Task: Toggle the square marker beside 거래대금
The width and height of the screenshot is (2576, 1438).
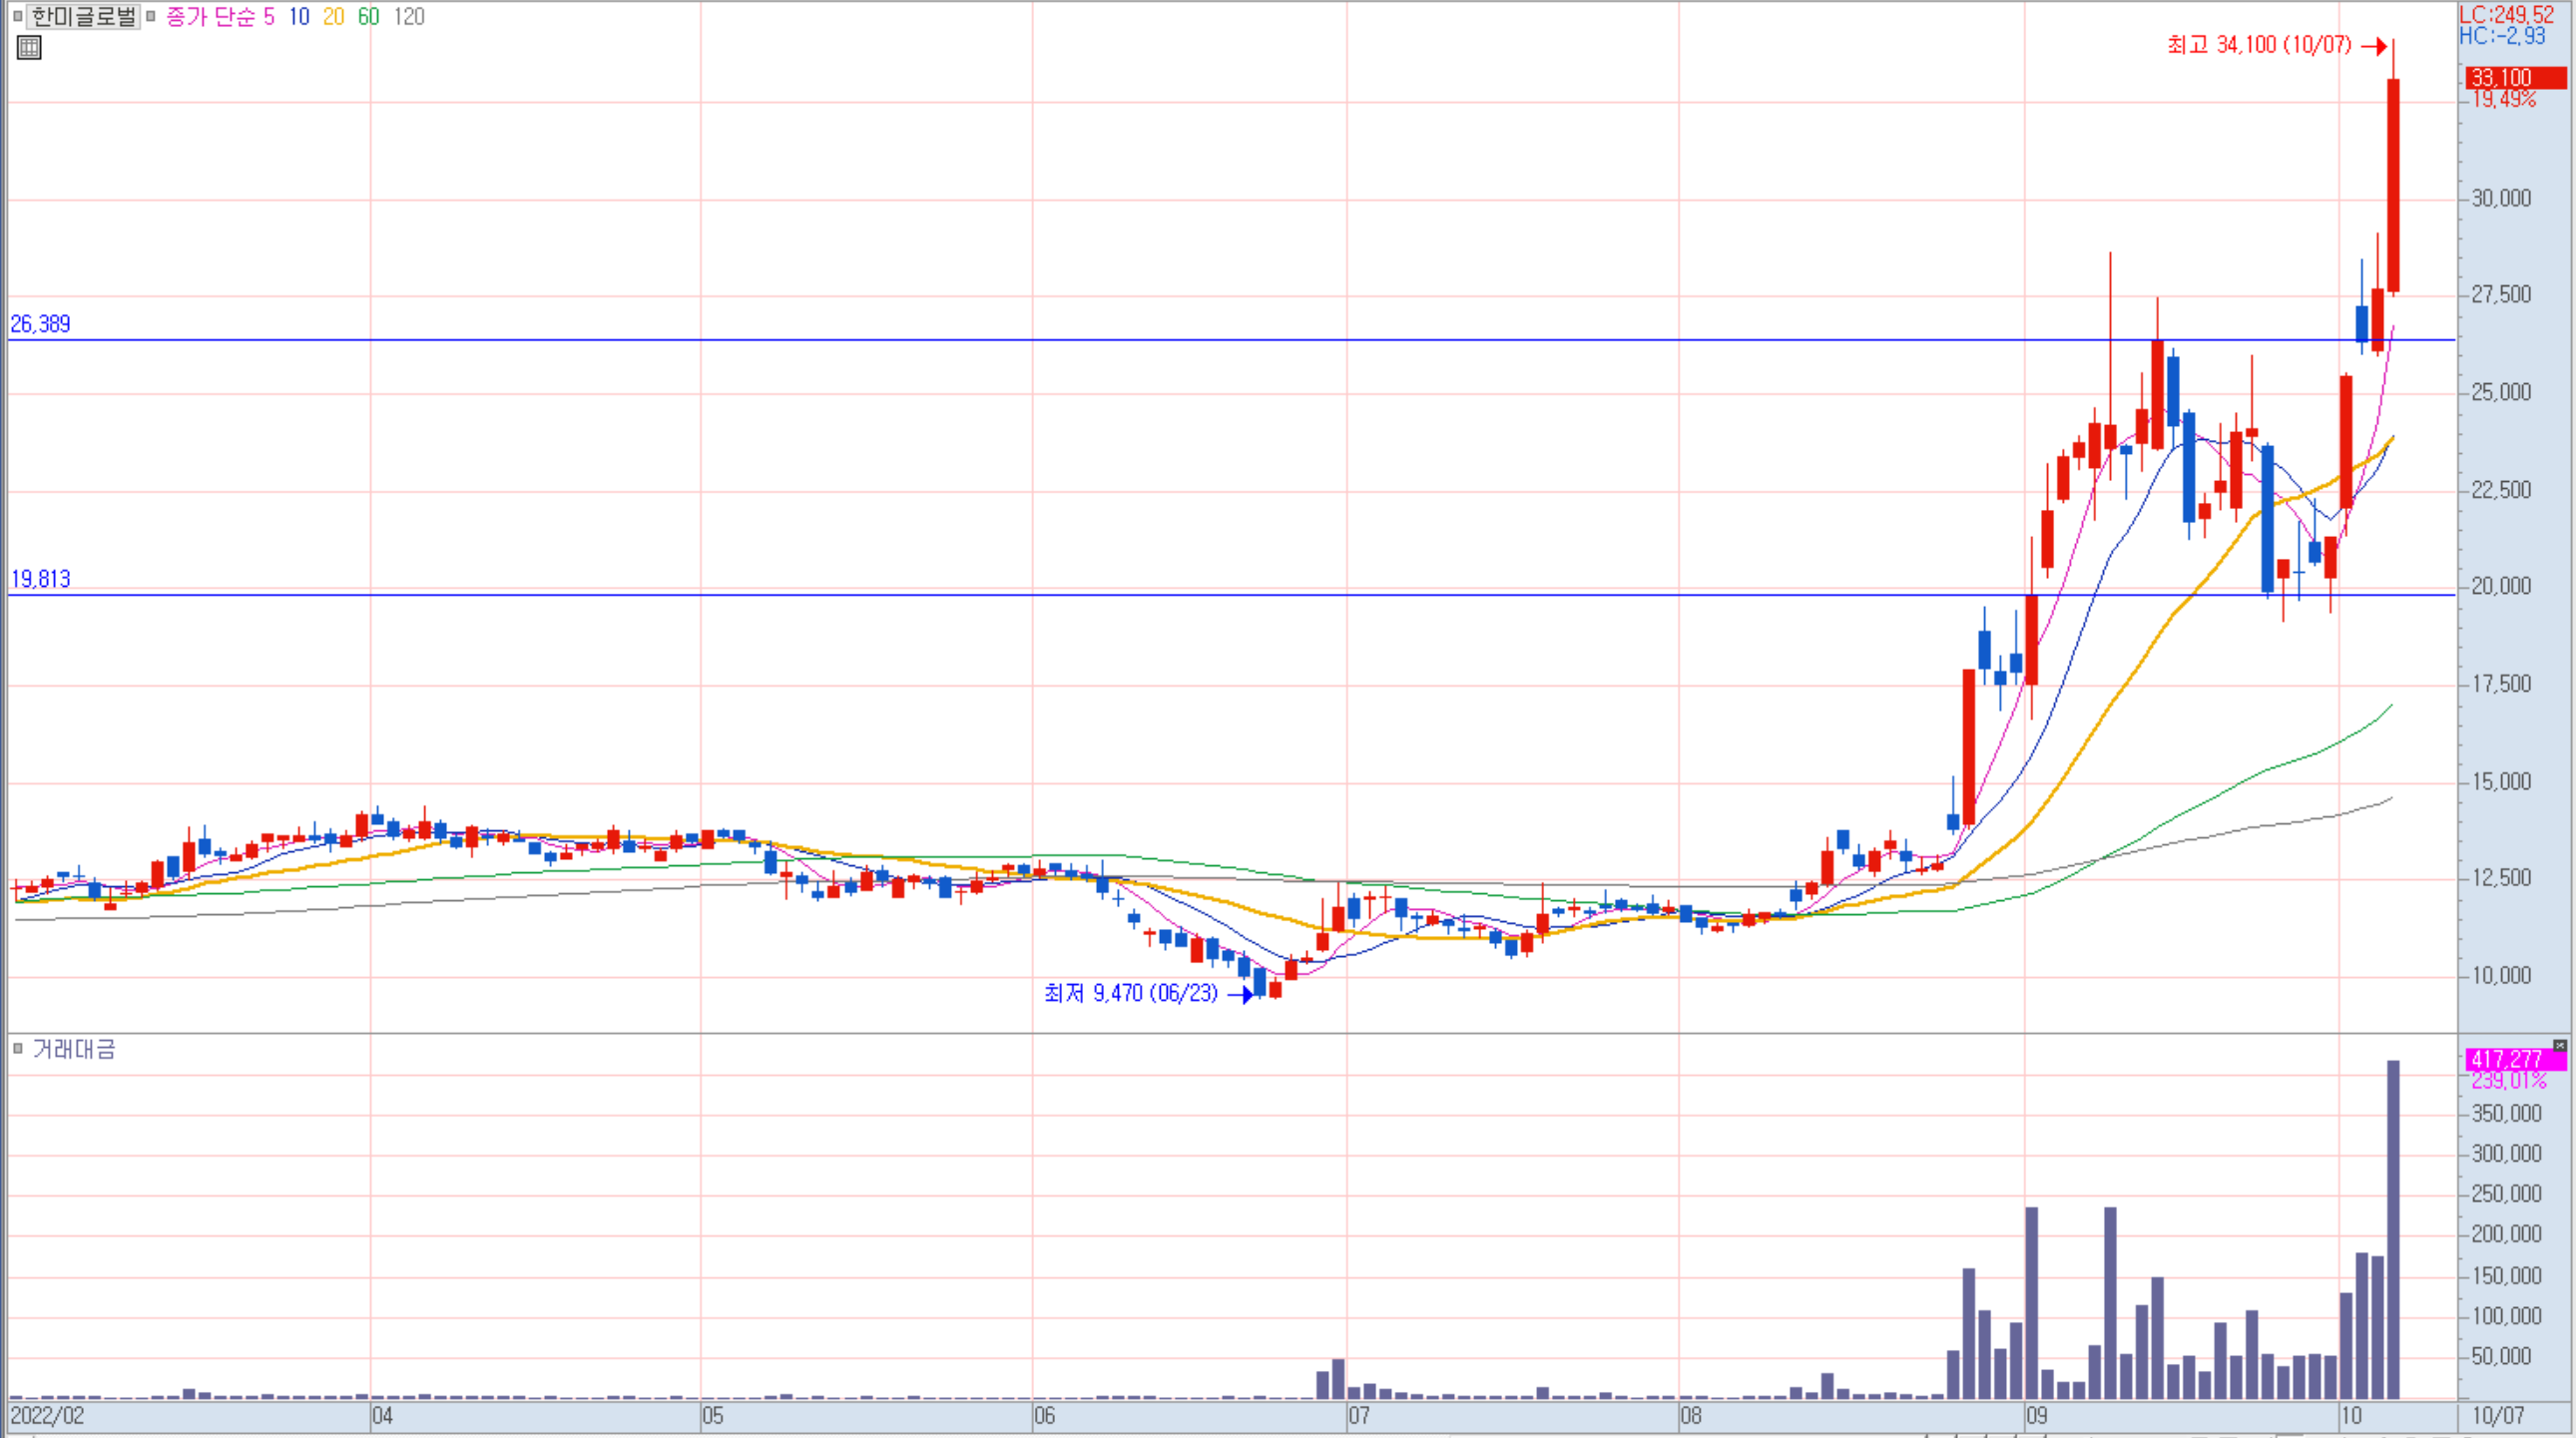Action: coord(17,1048)
